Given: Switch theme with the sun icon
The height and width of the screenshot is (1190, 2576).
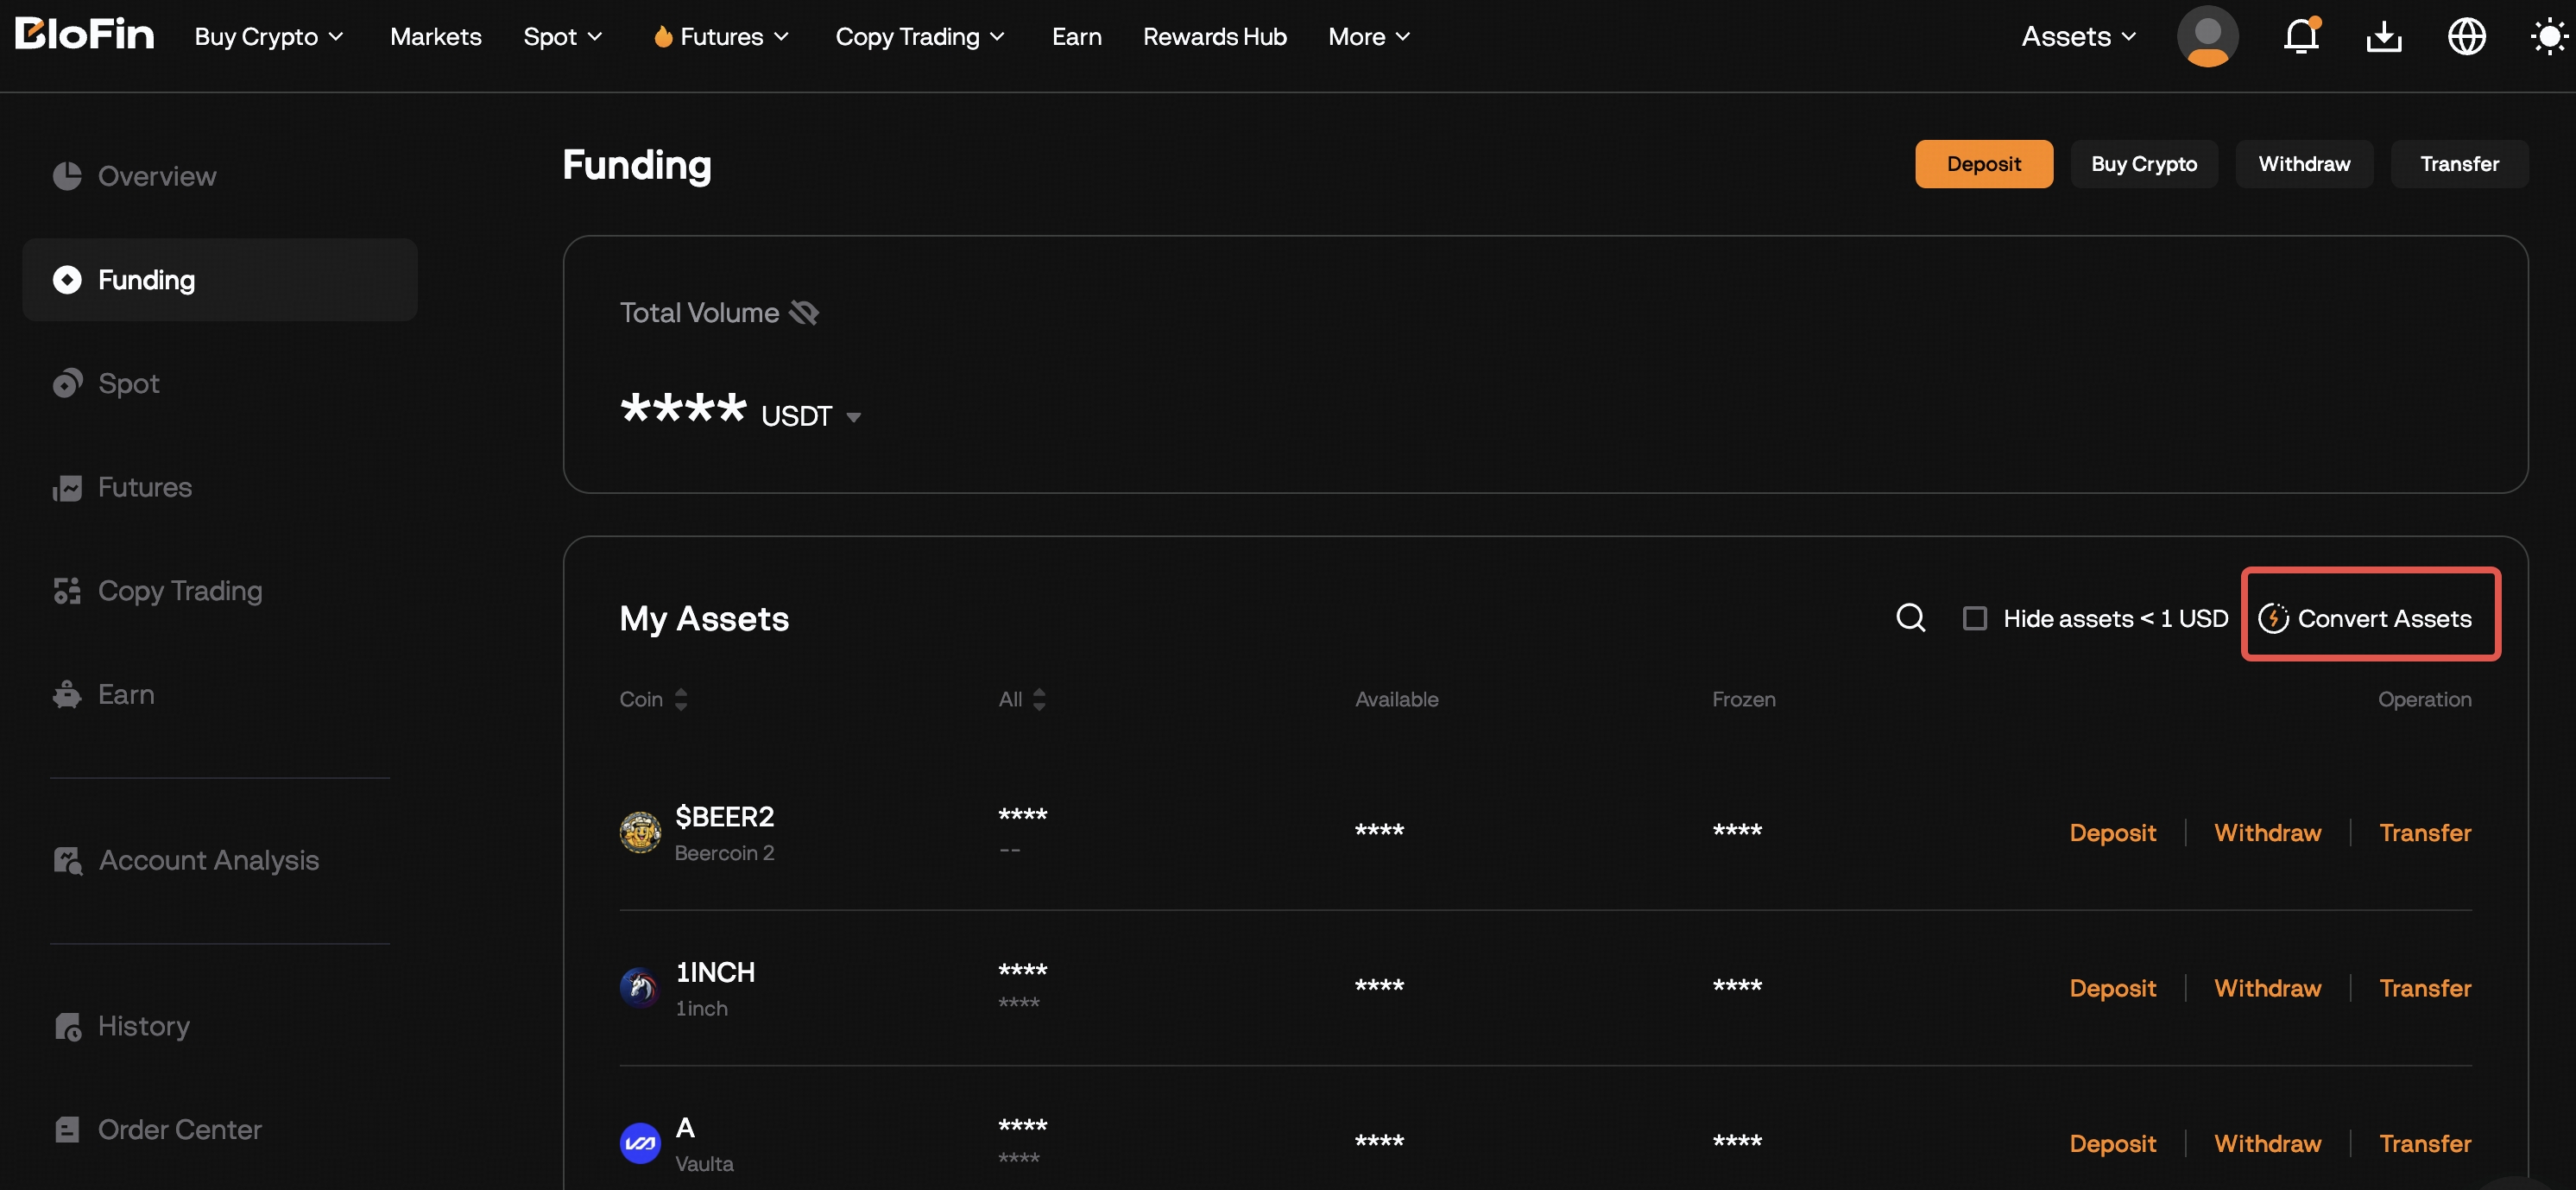Looking at the screenshot, I should (x=2547, y=37).
